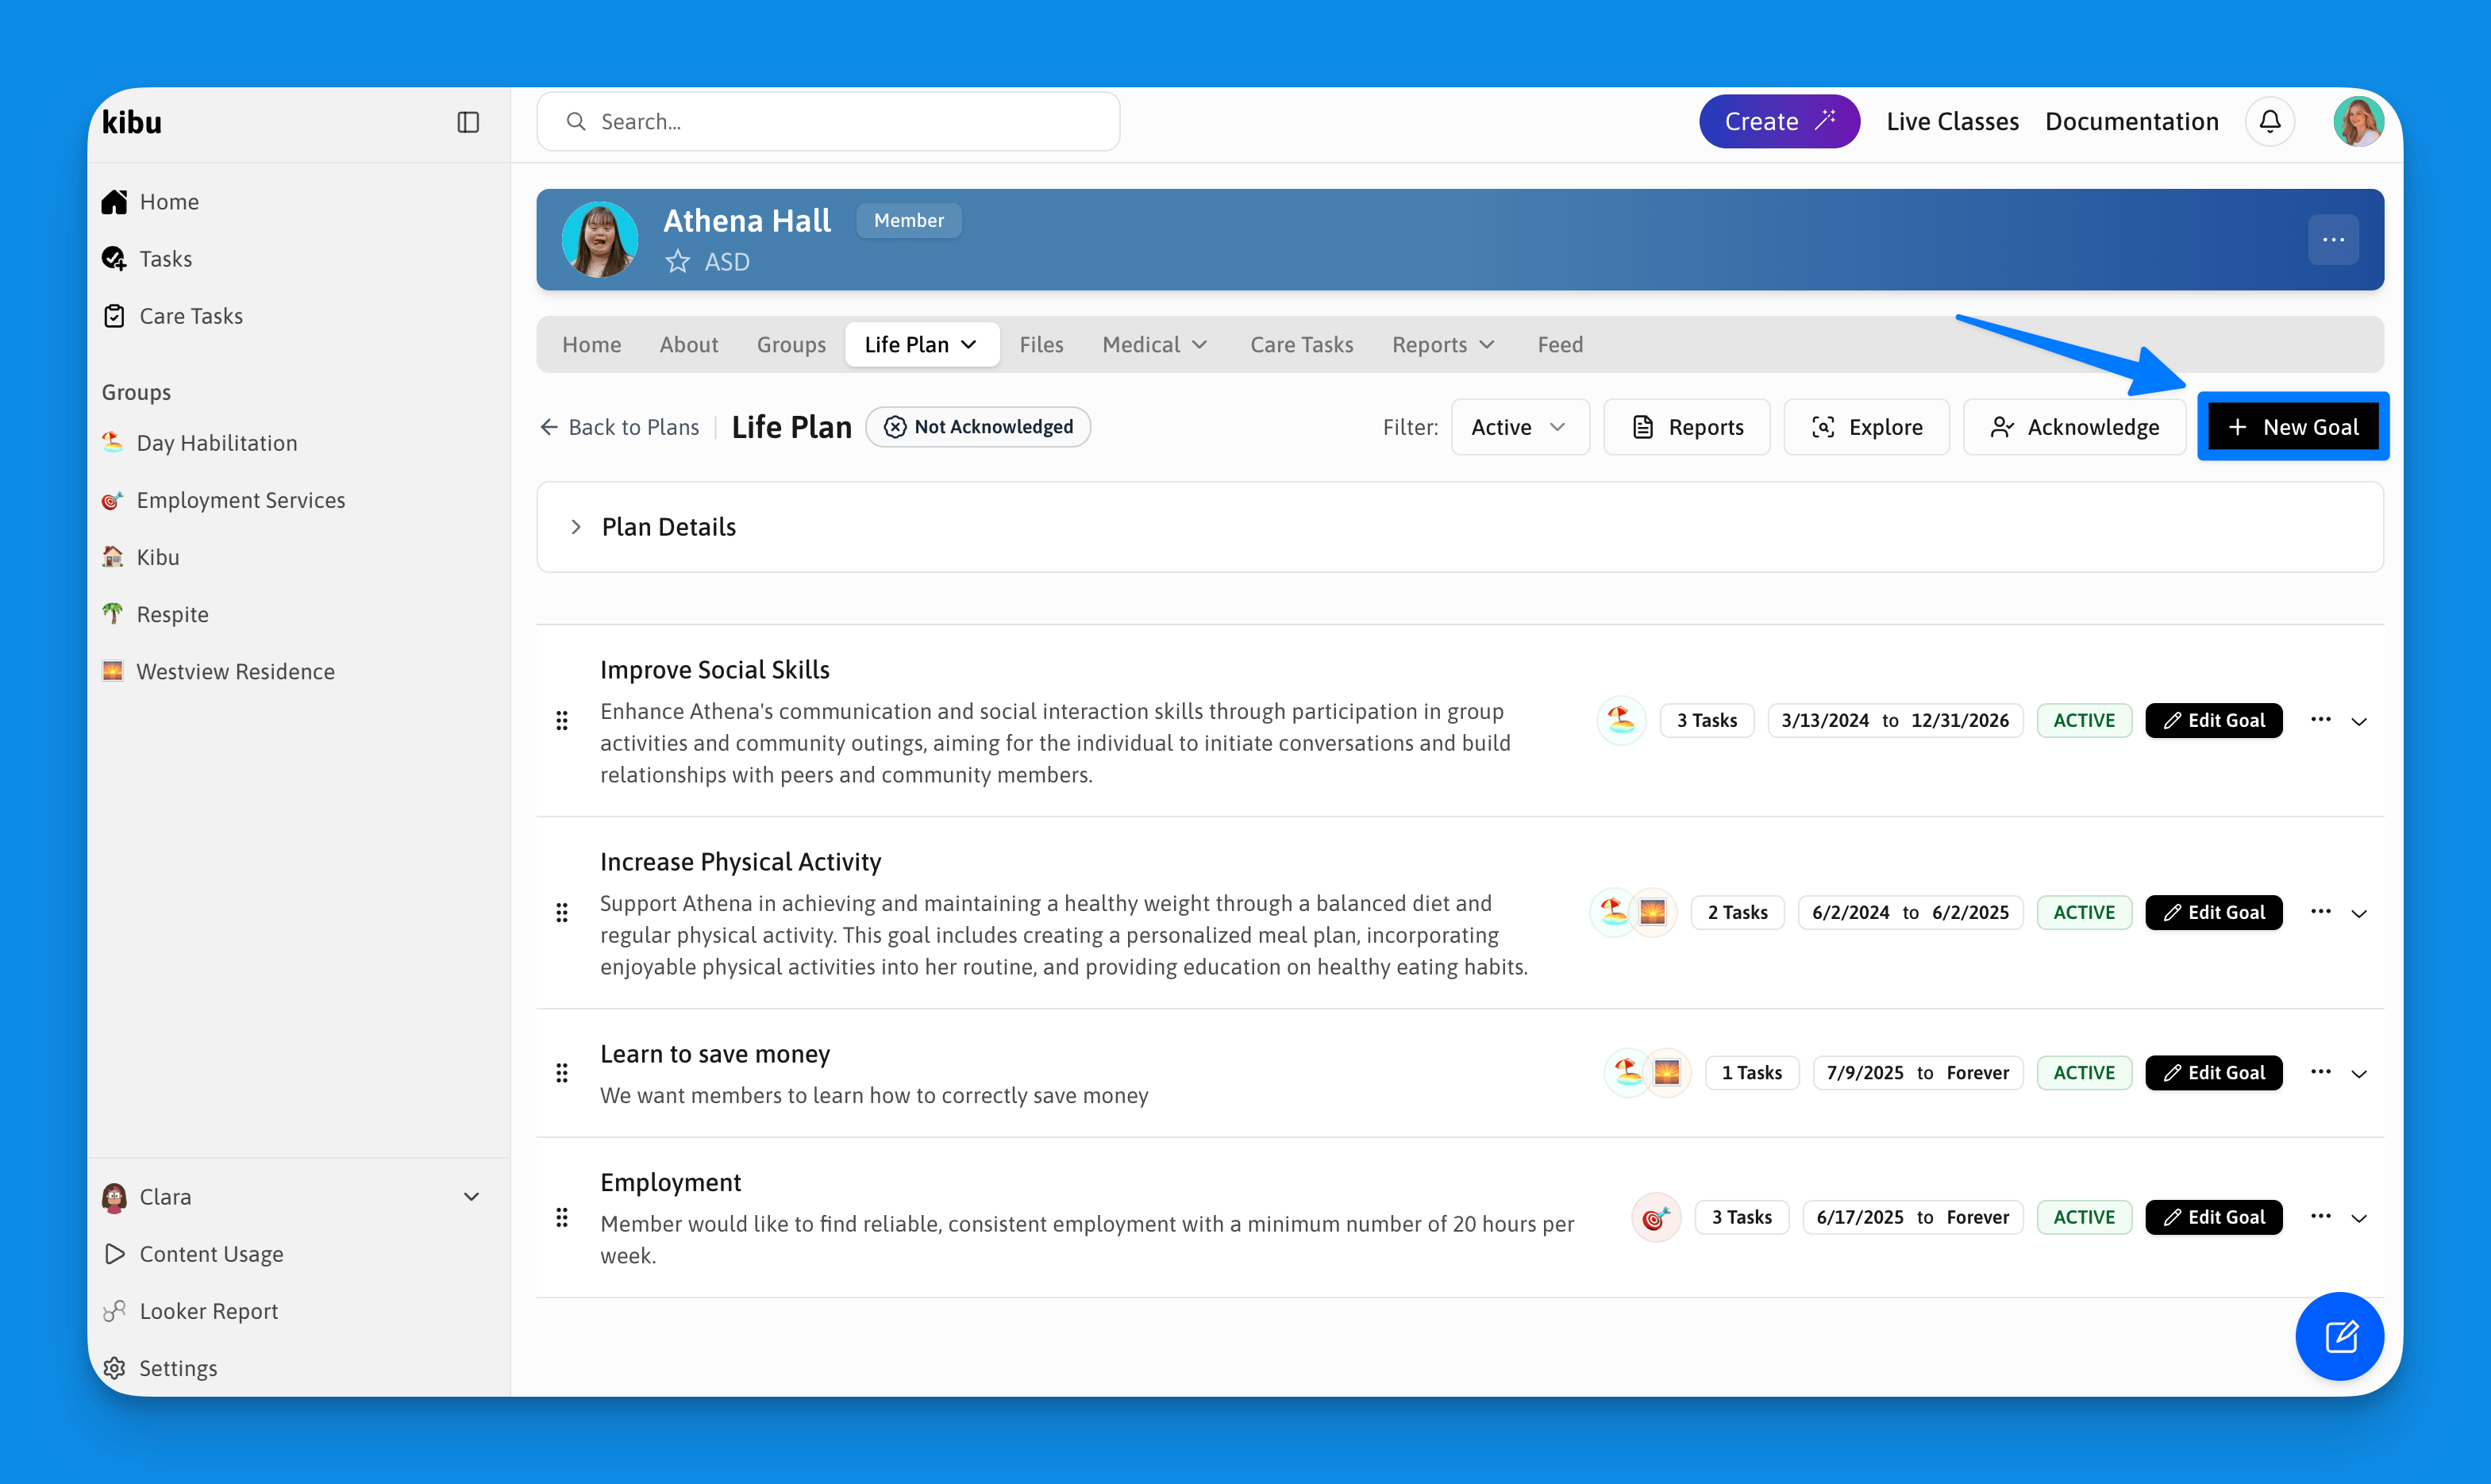
Task: Open the Life Plan tab dropdown
Action: point(921,345)
